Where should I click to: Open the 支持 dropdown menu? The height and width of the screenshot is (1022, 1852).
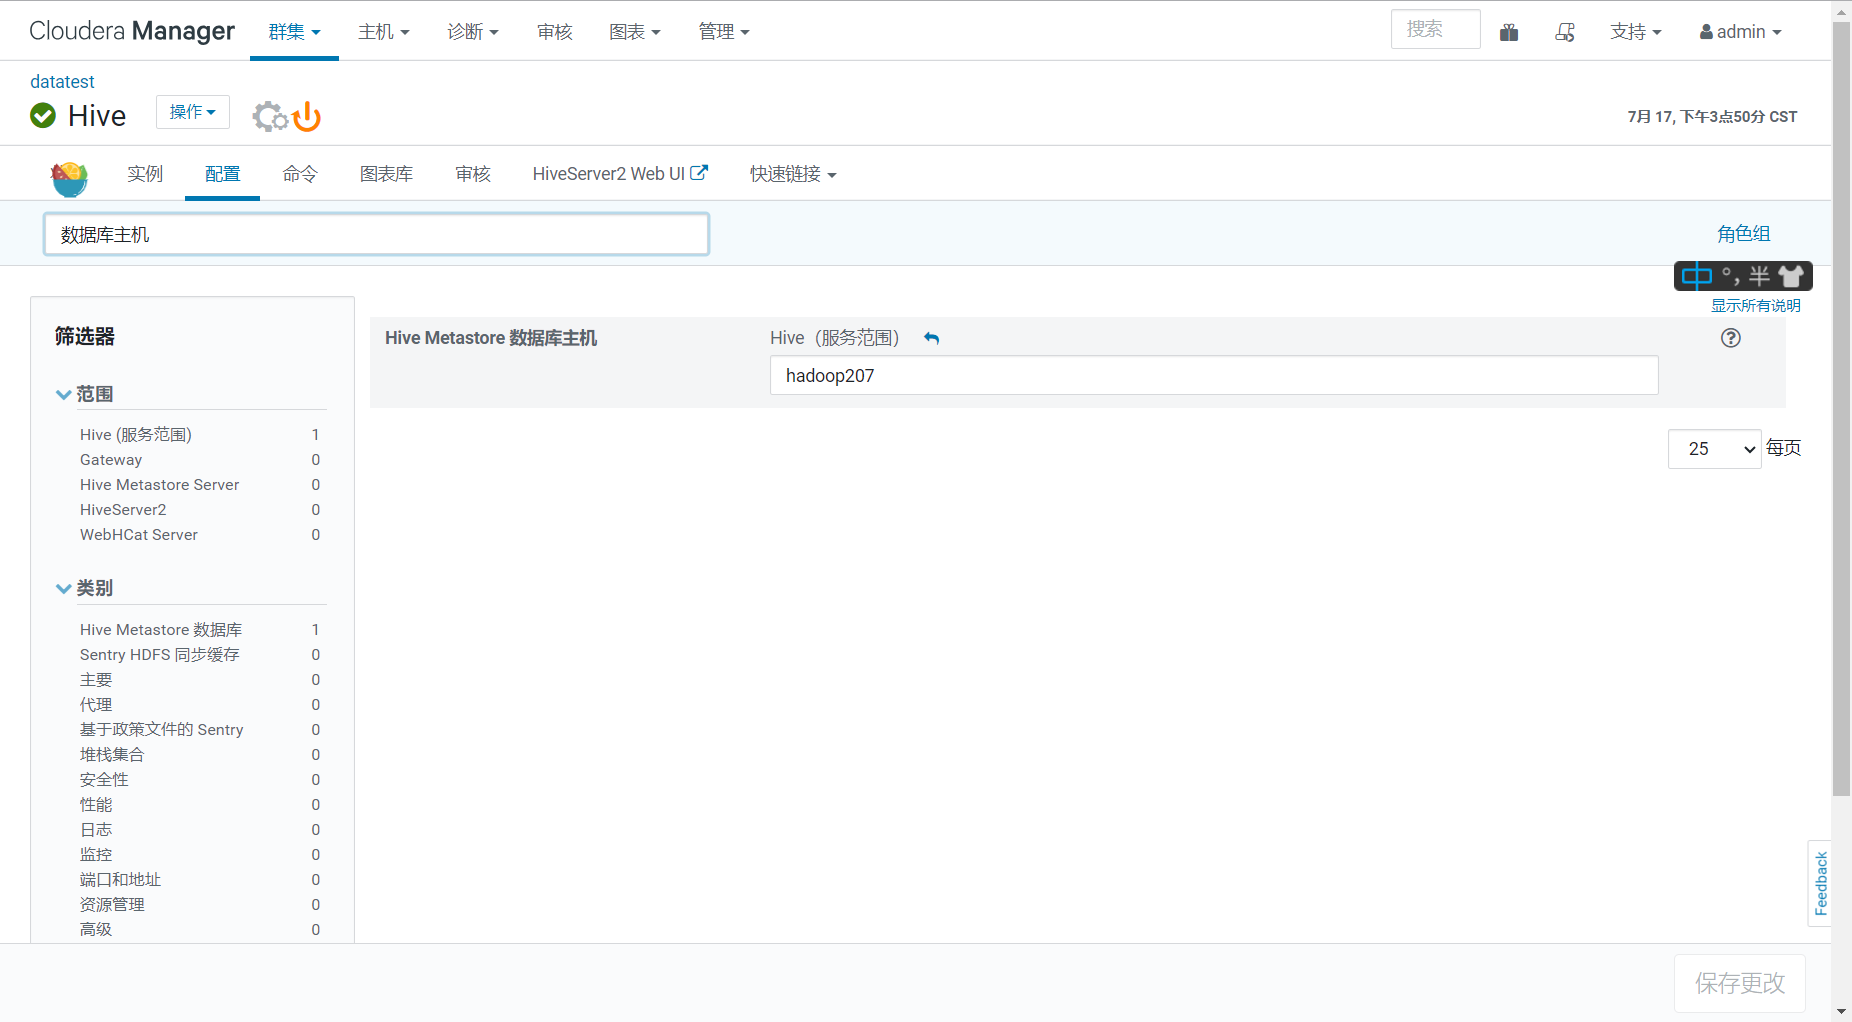tap(1636, 32)
